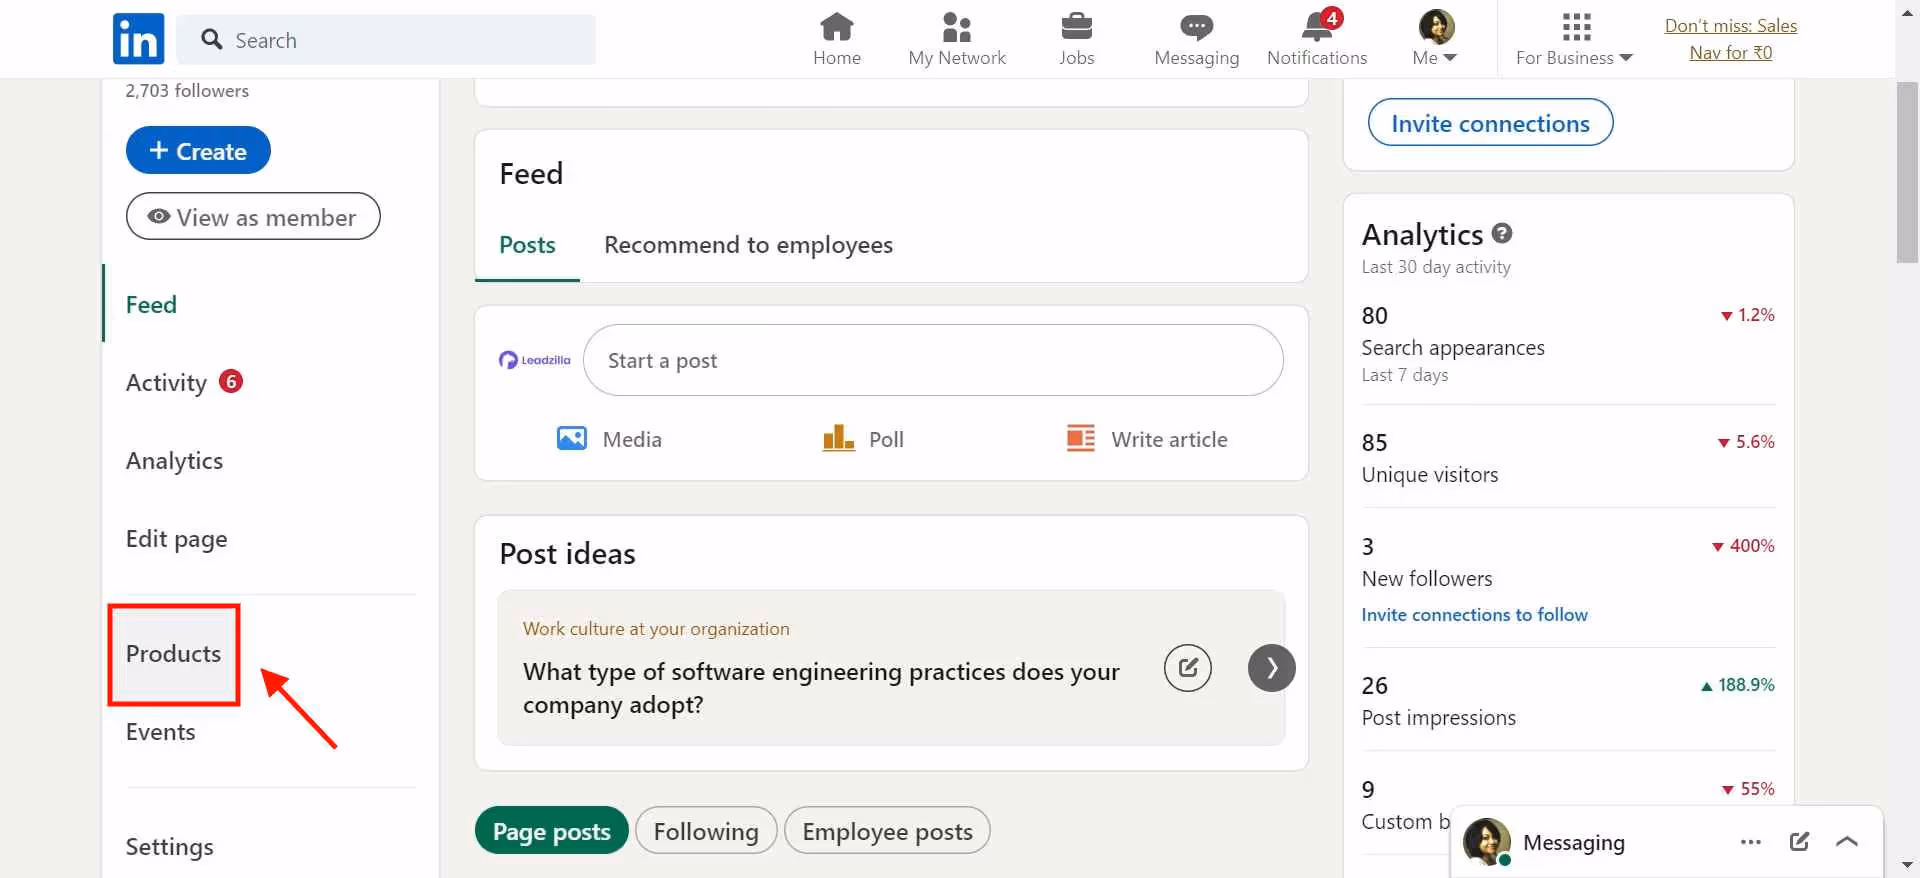This screenshot has height=878, width=1920.
Task: Open Activity in the left sidebar
Action: (x=166, y=382)
